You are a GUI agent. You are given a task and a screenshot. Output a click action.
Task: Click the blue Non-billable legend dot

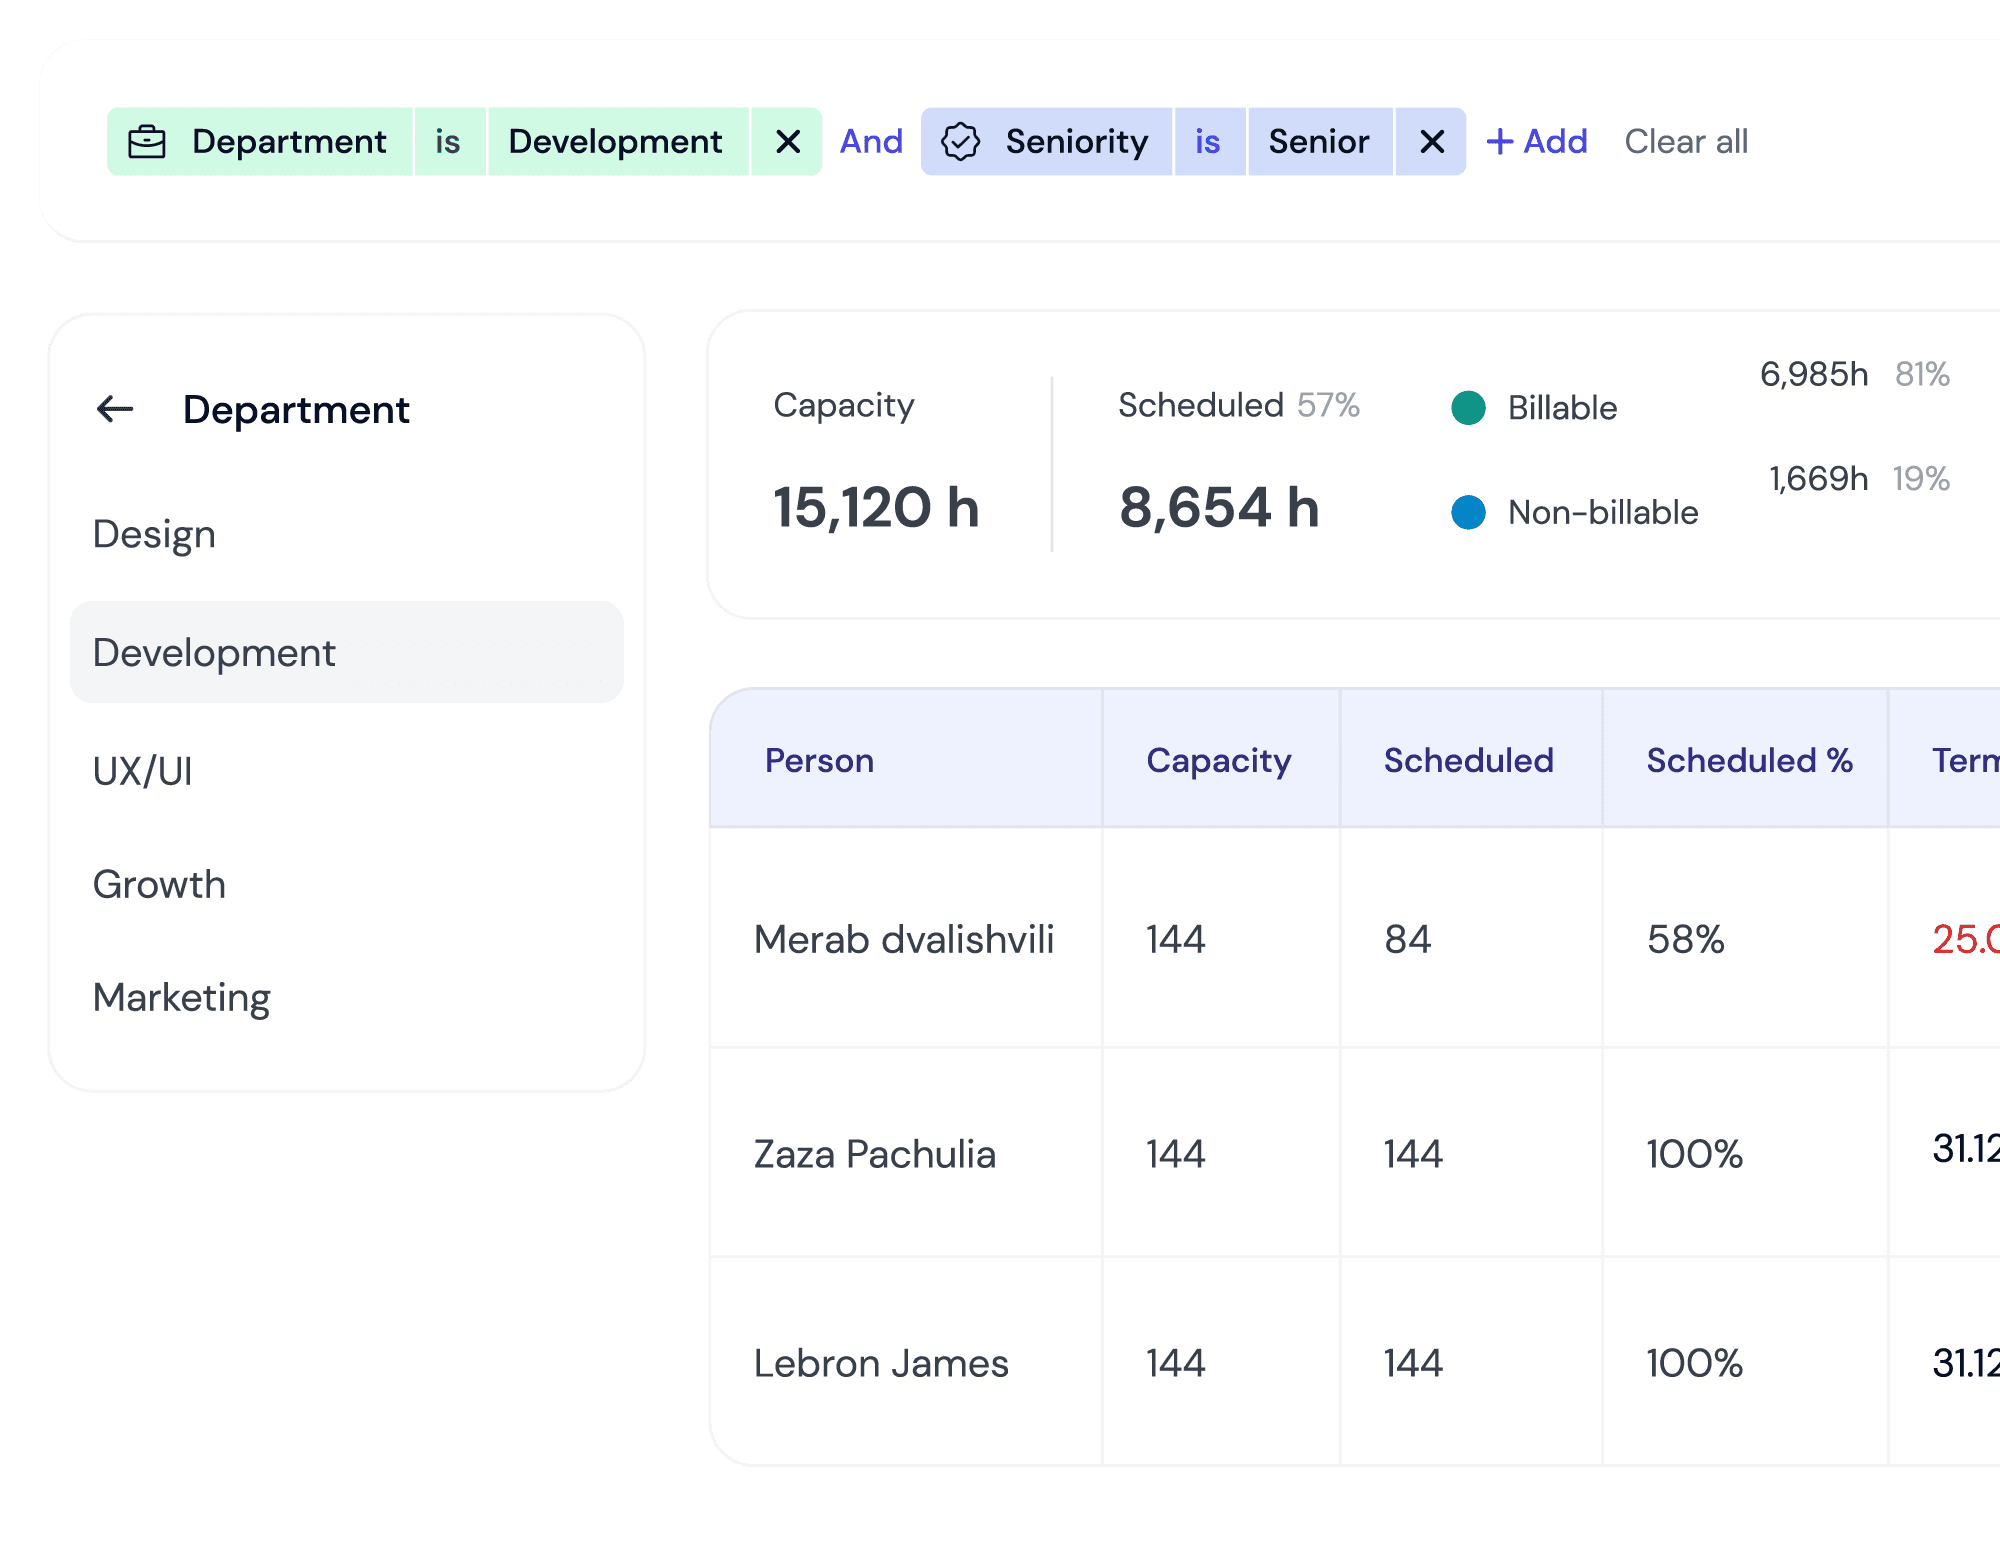click(x=1468, y=512)
